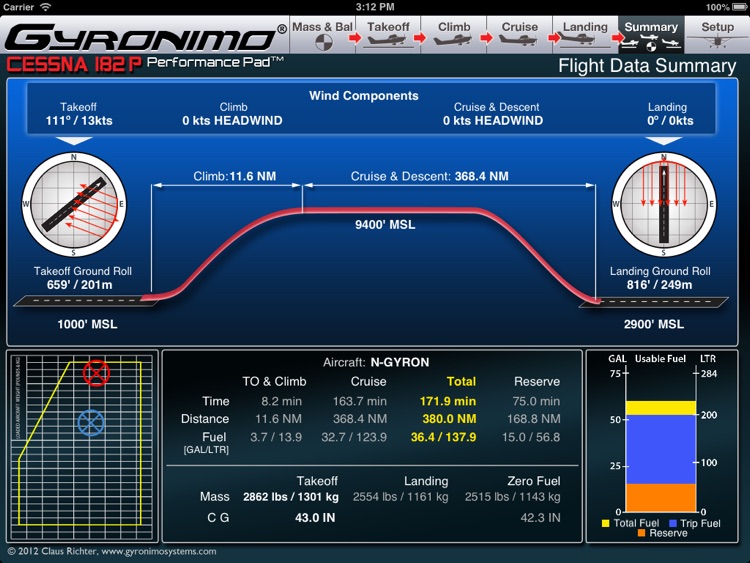Tap landing mass 2554 lbs / 1161 kg
Image resolution: width=750 pixels, height=563 pixels.
[401, 497]
